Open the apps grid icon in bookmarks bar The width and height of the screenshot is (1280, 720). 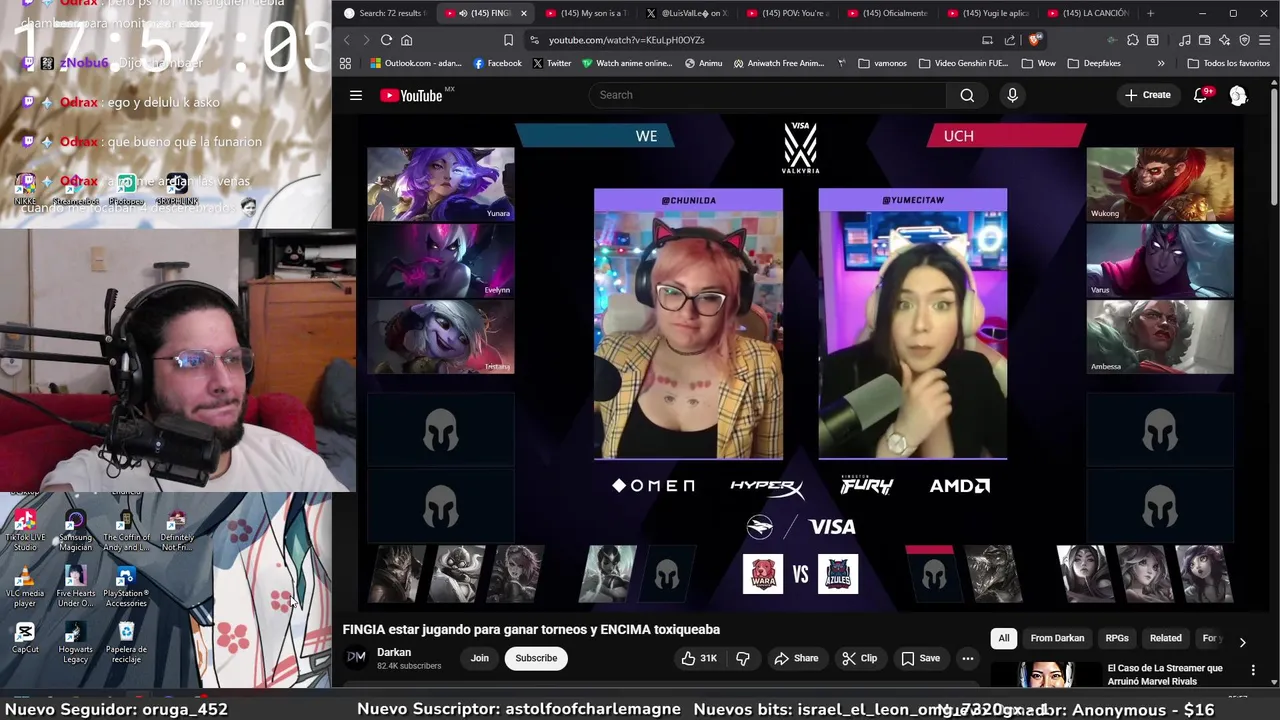tap(345, 63)
